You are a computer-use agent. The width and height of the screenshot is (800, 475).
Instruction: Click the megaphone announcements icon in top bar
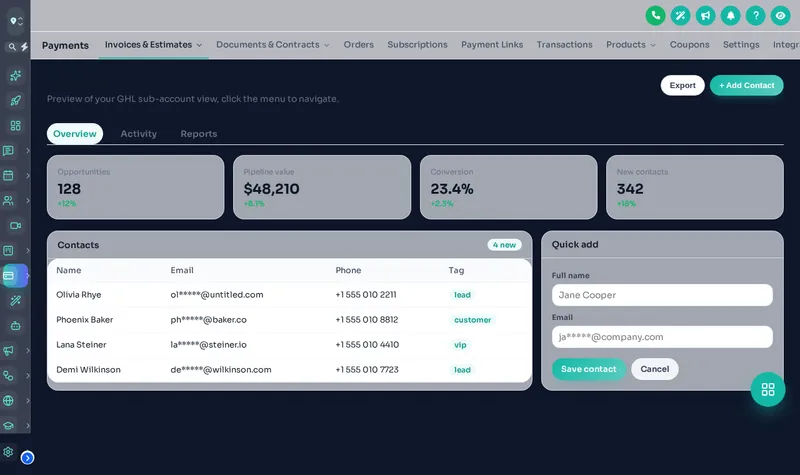tap(706, 16)
